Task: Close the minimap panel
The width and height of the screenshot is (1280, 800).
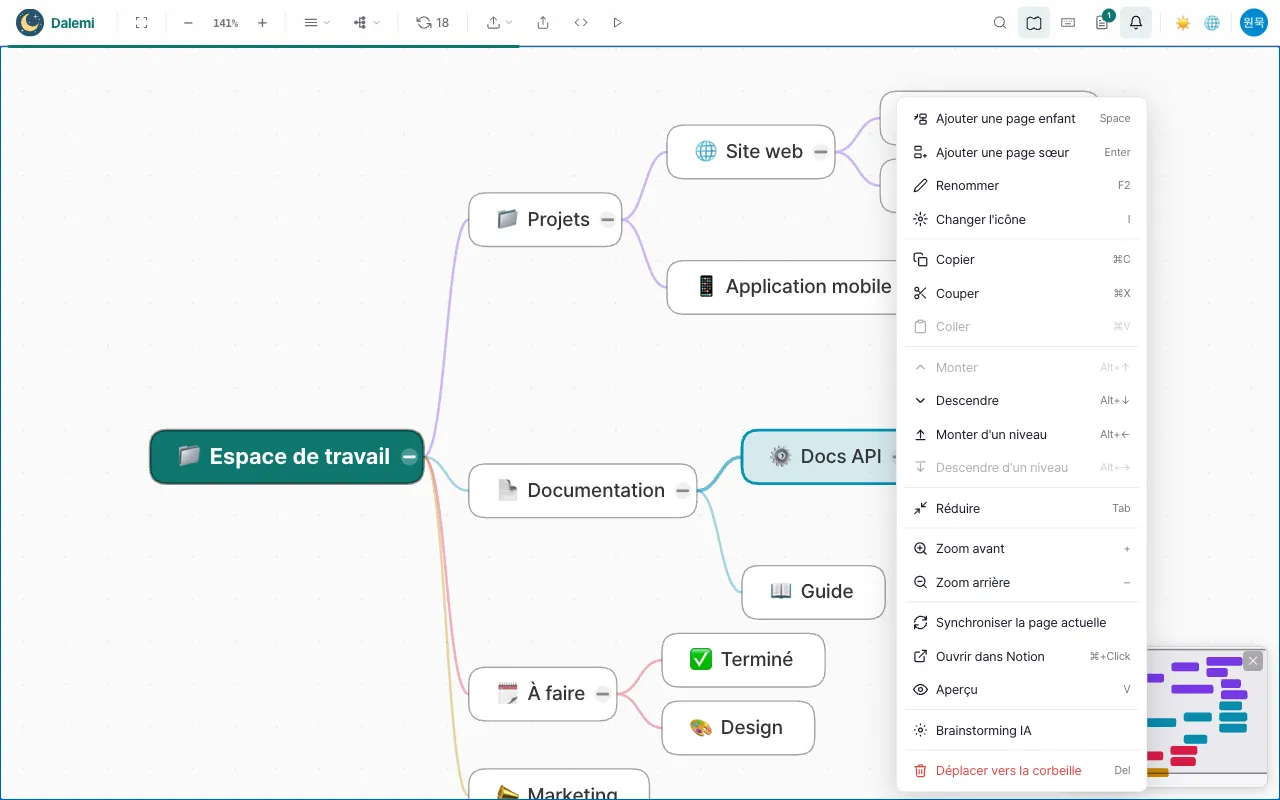Action: (1253, 661)
